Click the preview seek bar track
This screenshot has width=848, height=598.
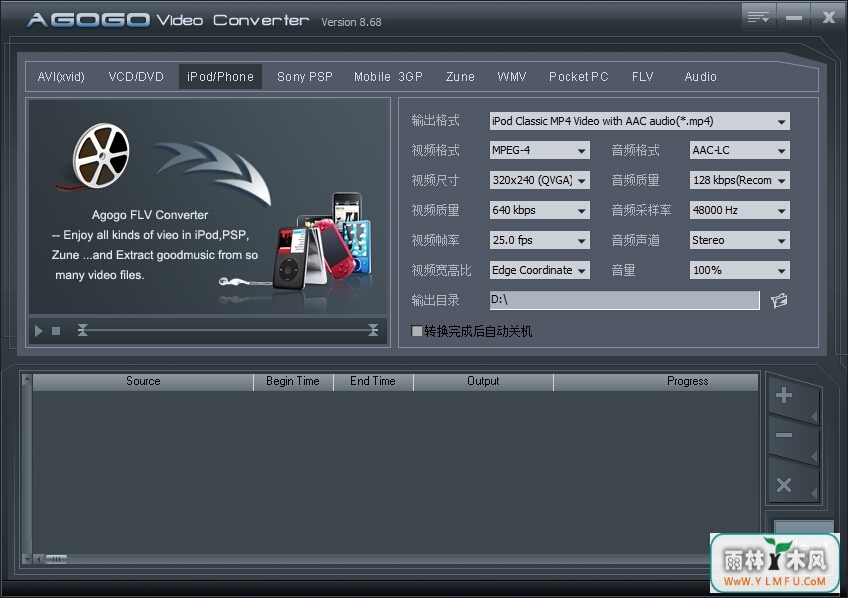[228, 330]
